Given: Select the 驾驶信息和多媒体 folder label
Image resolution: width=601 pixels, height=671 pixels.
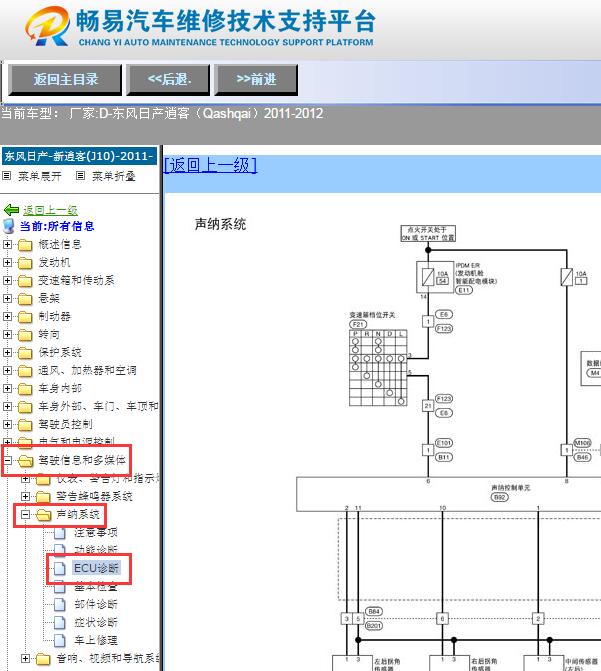Looking at the screenshot, I should coord(82,460).
